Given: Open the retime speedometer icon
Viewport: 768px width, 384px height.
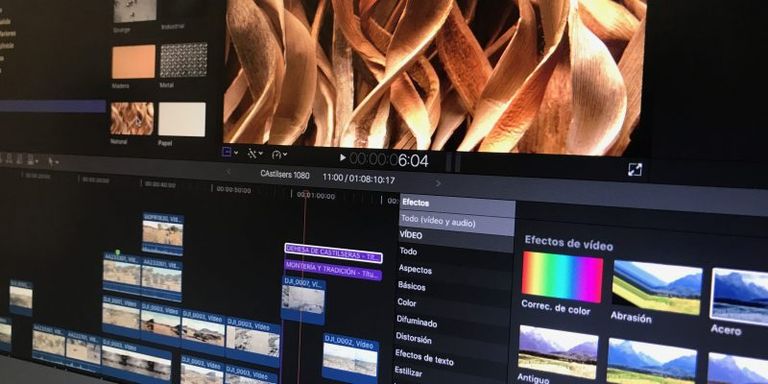Looking at the screenshot, I should tap(276, 155).
